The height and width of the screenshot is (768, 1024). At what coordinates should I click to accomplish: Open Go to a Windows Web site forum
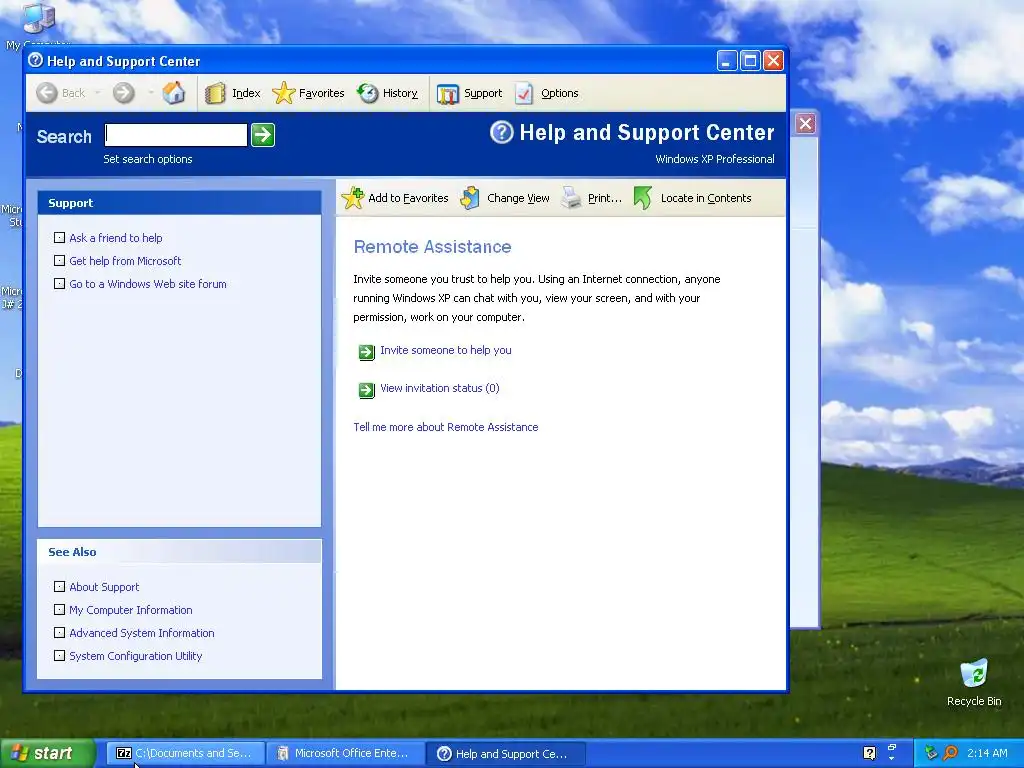[148, 283]
